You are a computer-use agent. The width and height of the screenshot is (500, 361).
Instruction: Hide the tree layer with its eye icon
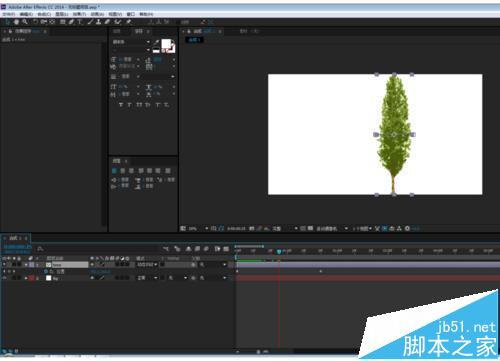pos(4,265)
